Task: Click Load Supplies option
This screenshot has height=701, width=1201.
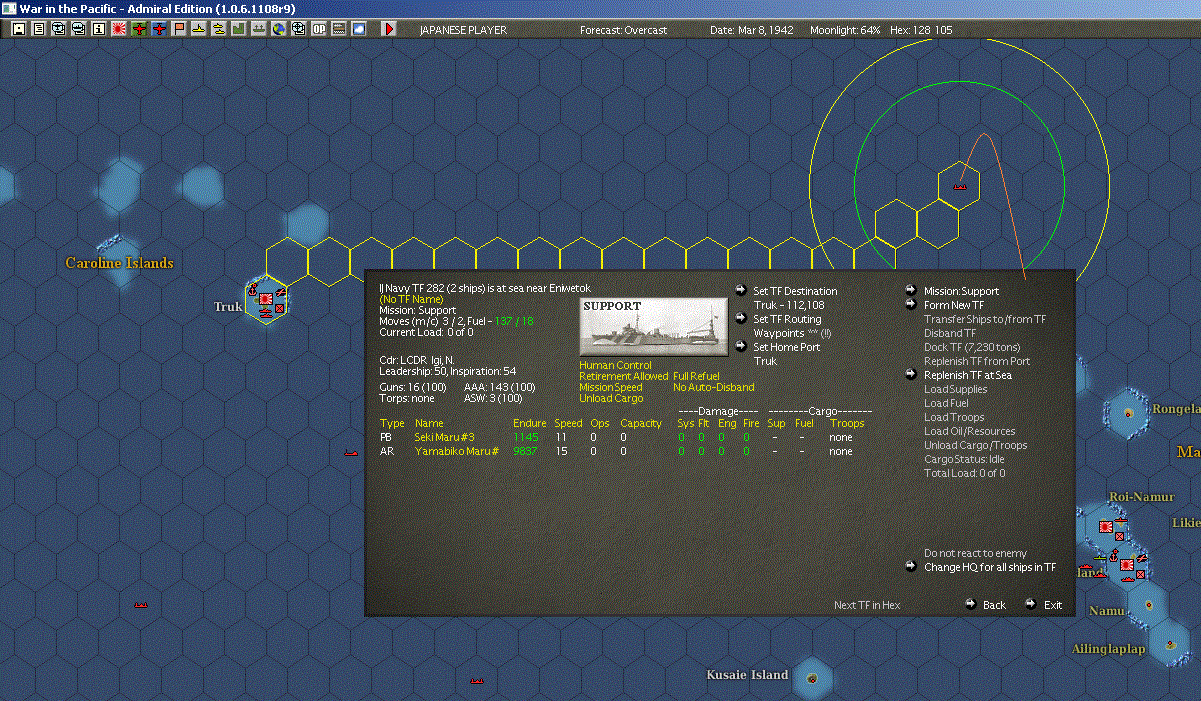Action: (x=955, y=389)
